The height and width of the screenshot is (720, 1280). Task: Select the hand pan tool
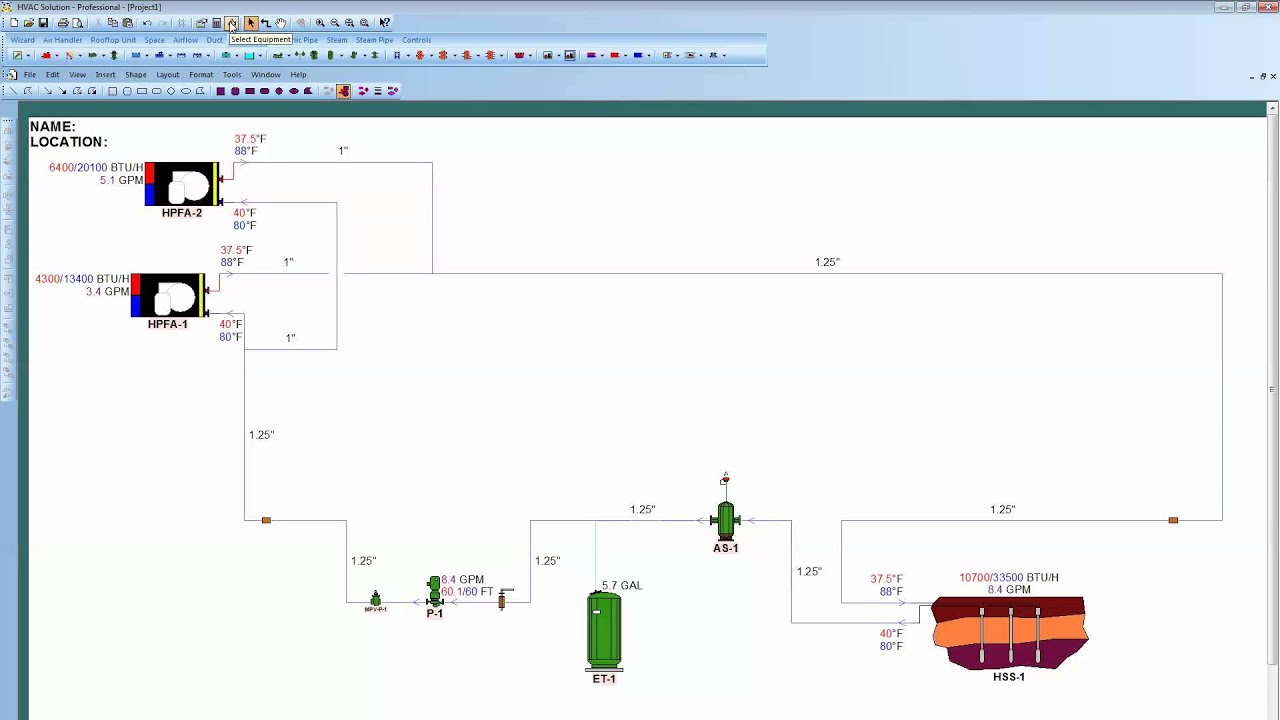[281, 23]
